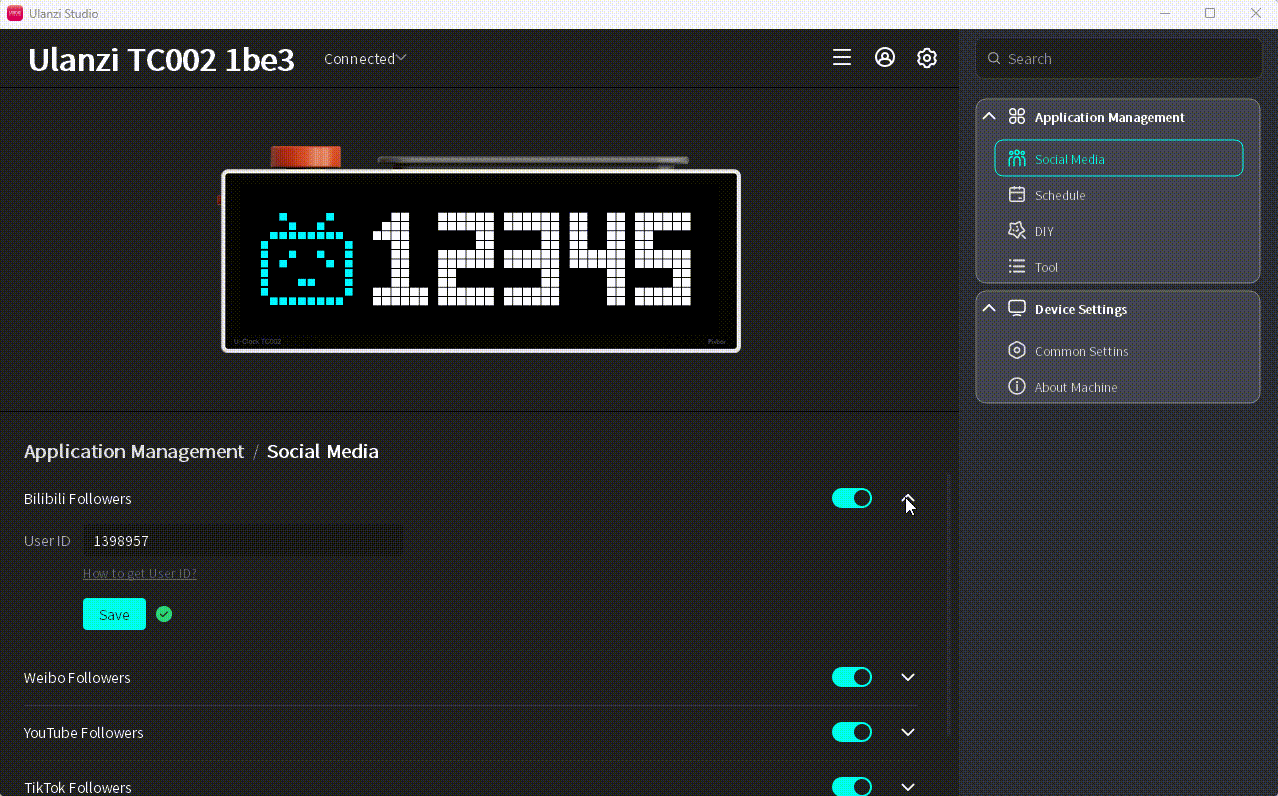Open the Tool menu item
Image resolution: width=1278 pixels, height=796 pixels.
pyautogui.click(x=1119, y=267)
